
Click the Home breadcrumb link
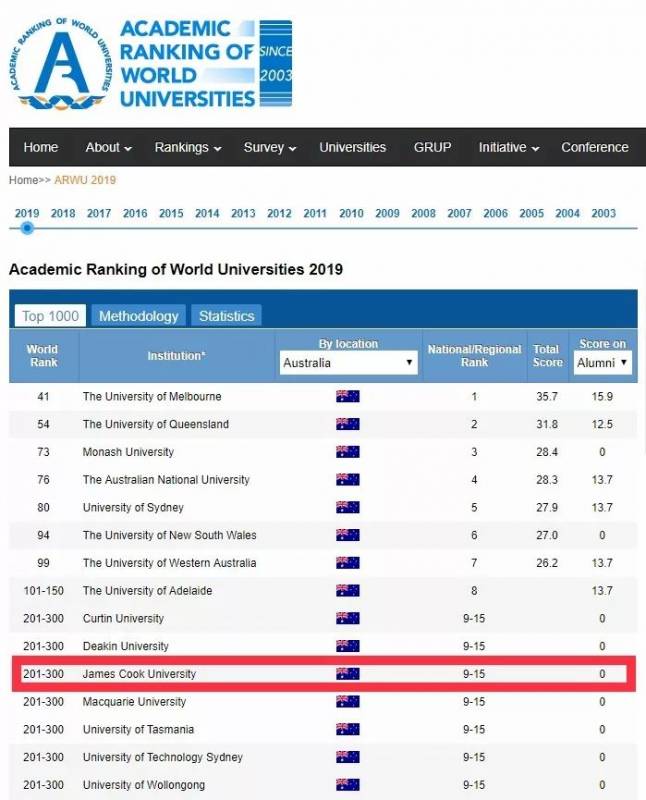coord(23,180)
